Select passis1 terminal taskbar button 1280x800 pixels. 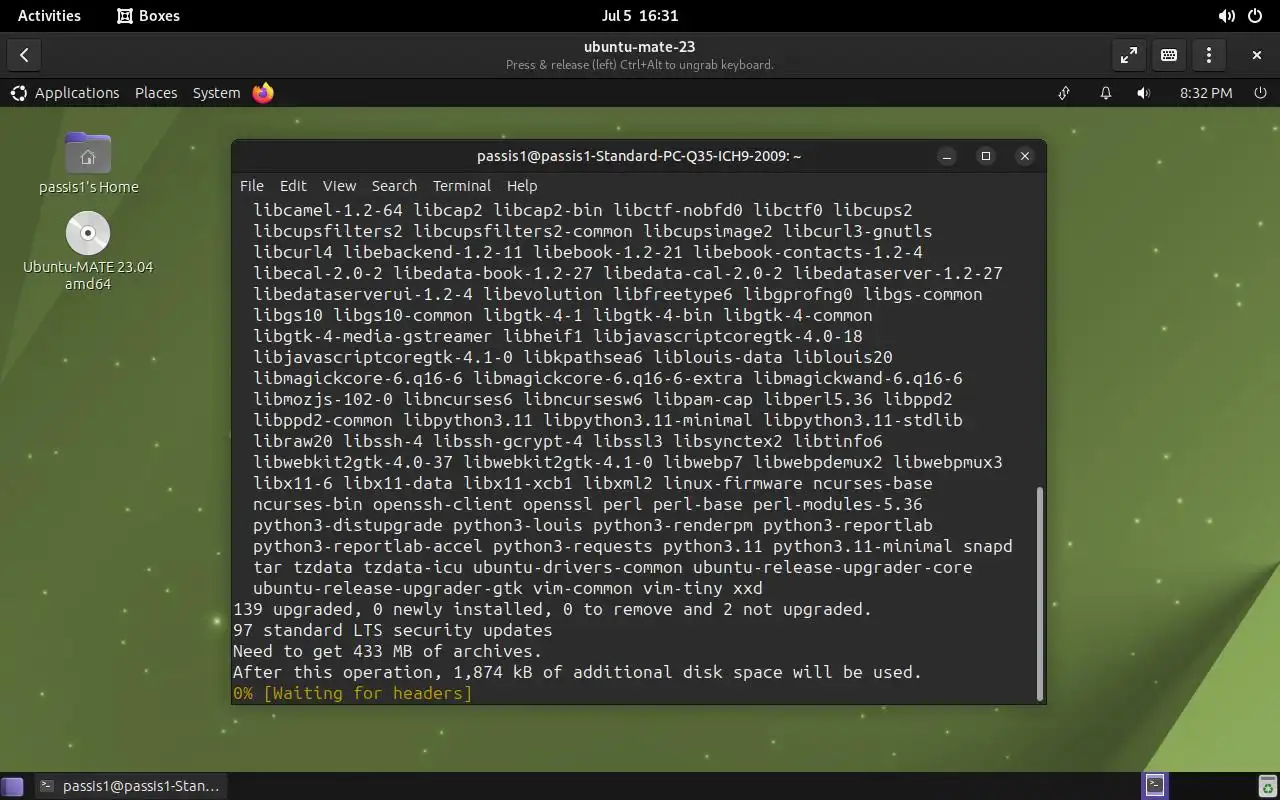pos(129,786)
